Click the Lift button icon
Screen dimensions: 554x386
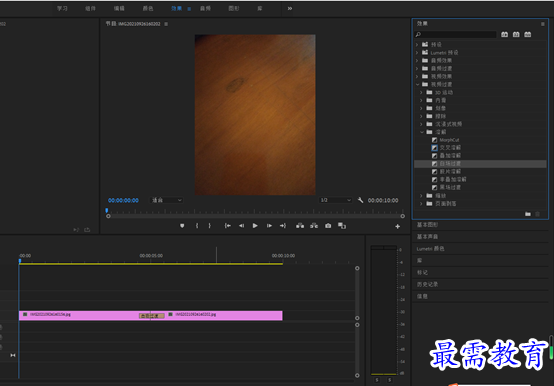[x=300, y=226]
